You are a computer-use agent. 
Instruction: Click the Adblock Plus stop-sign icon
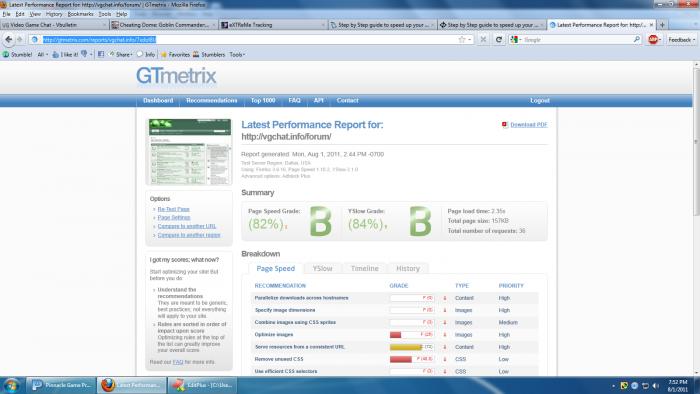653,40
